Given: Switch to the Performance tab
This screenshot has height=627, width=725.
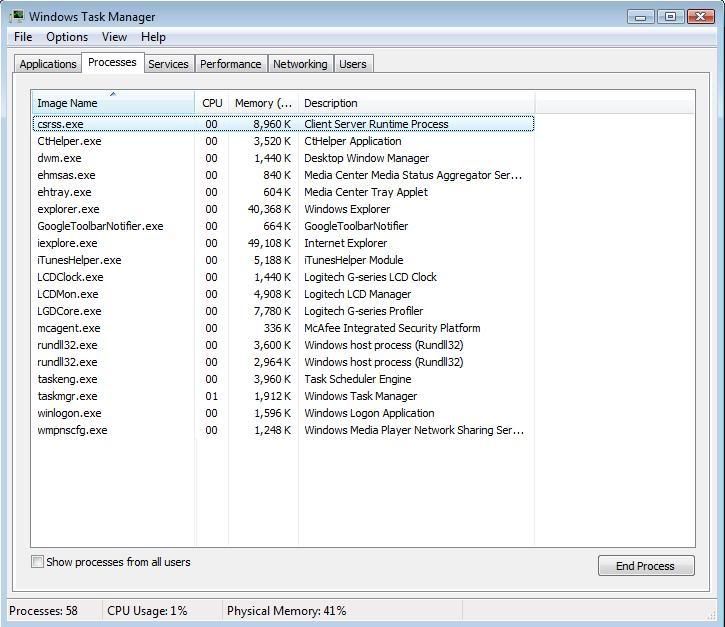Looking at the screenshot, I should [x=230, y=64].
